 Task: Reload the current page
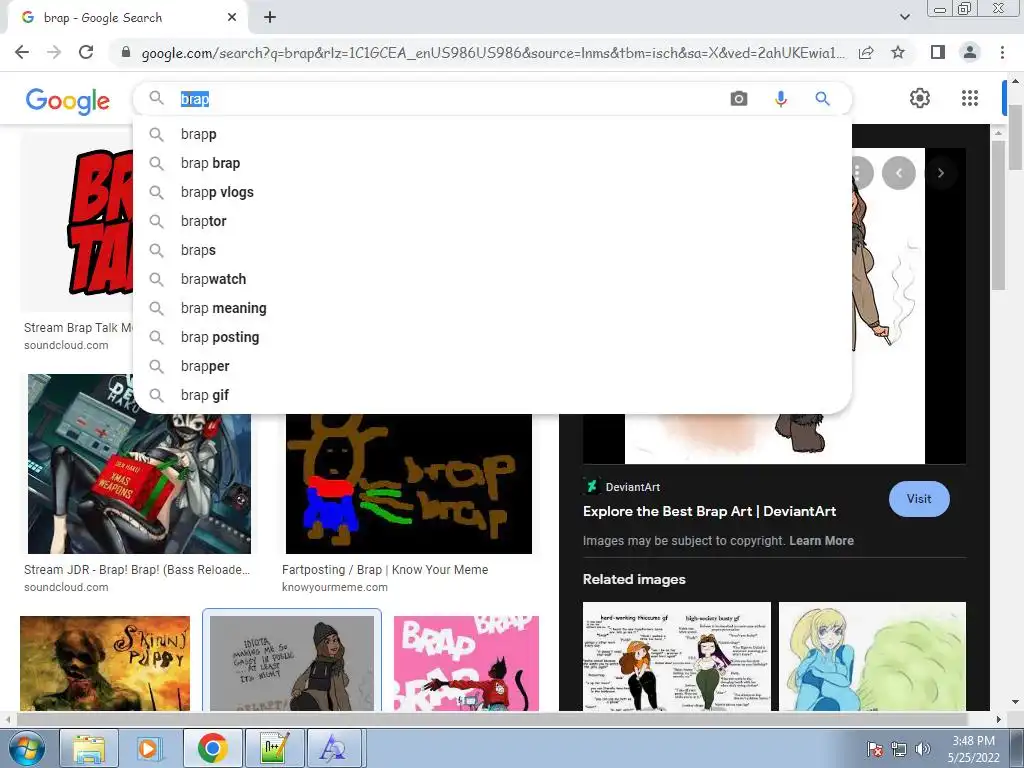pos(86,52)
